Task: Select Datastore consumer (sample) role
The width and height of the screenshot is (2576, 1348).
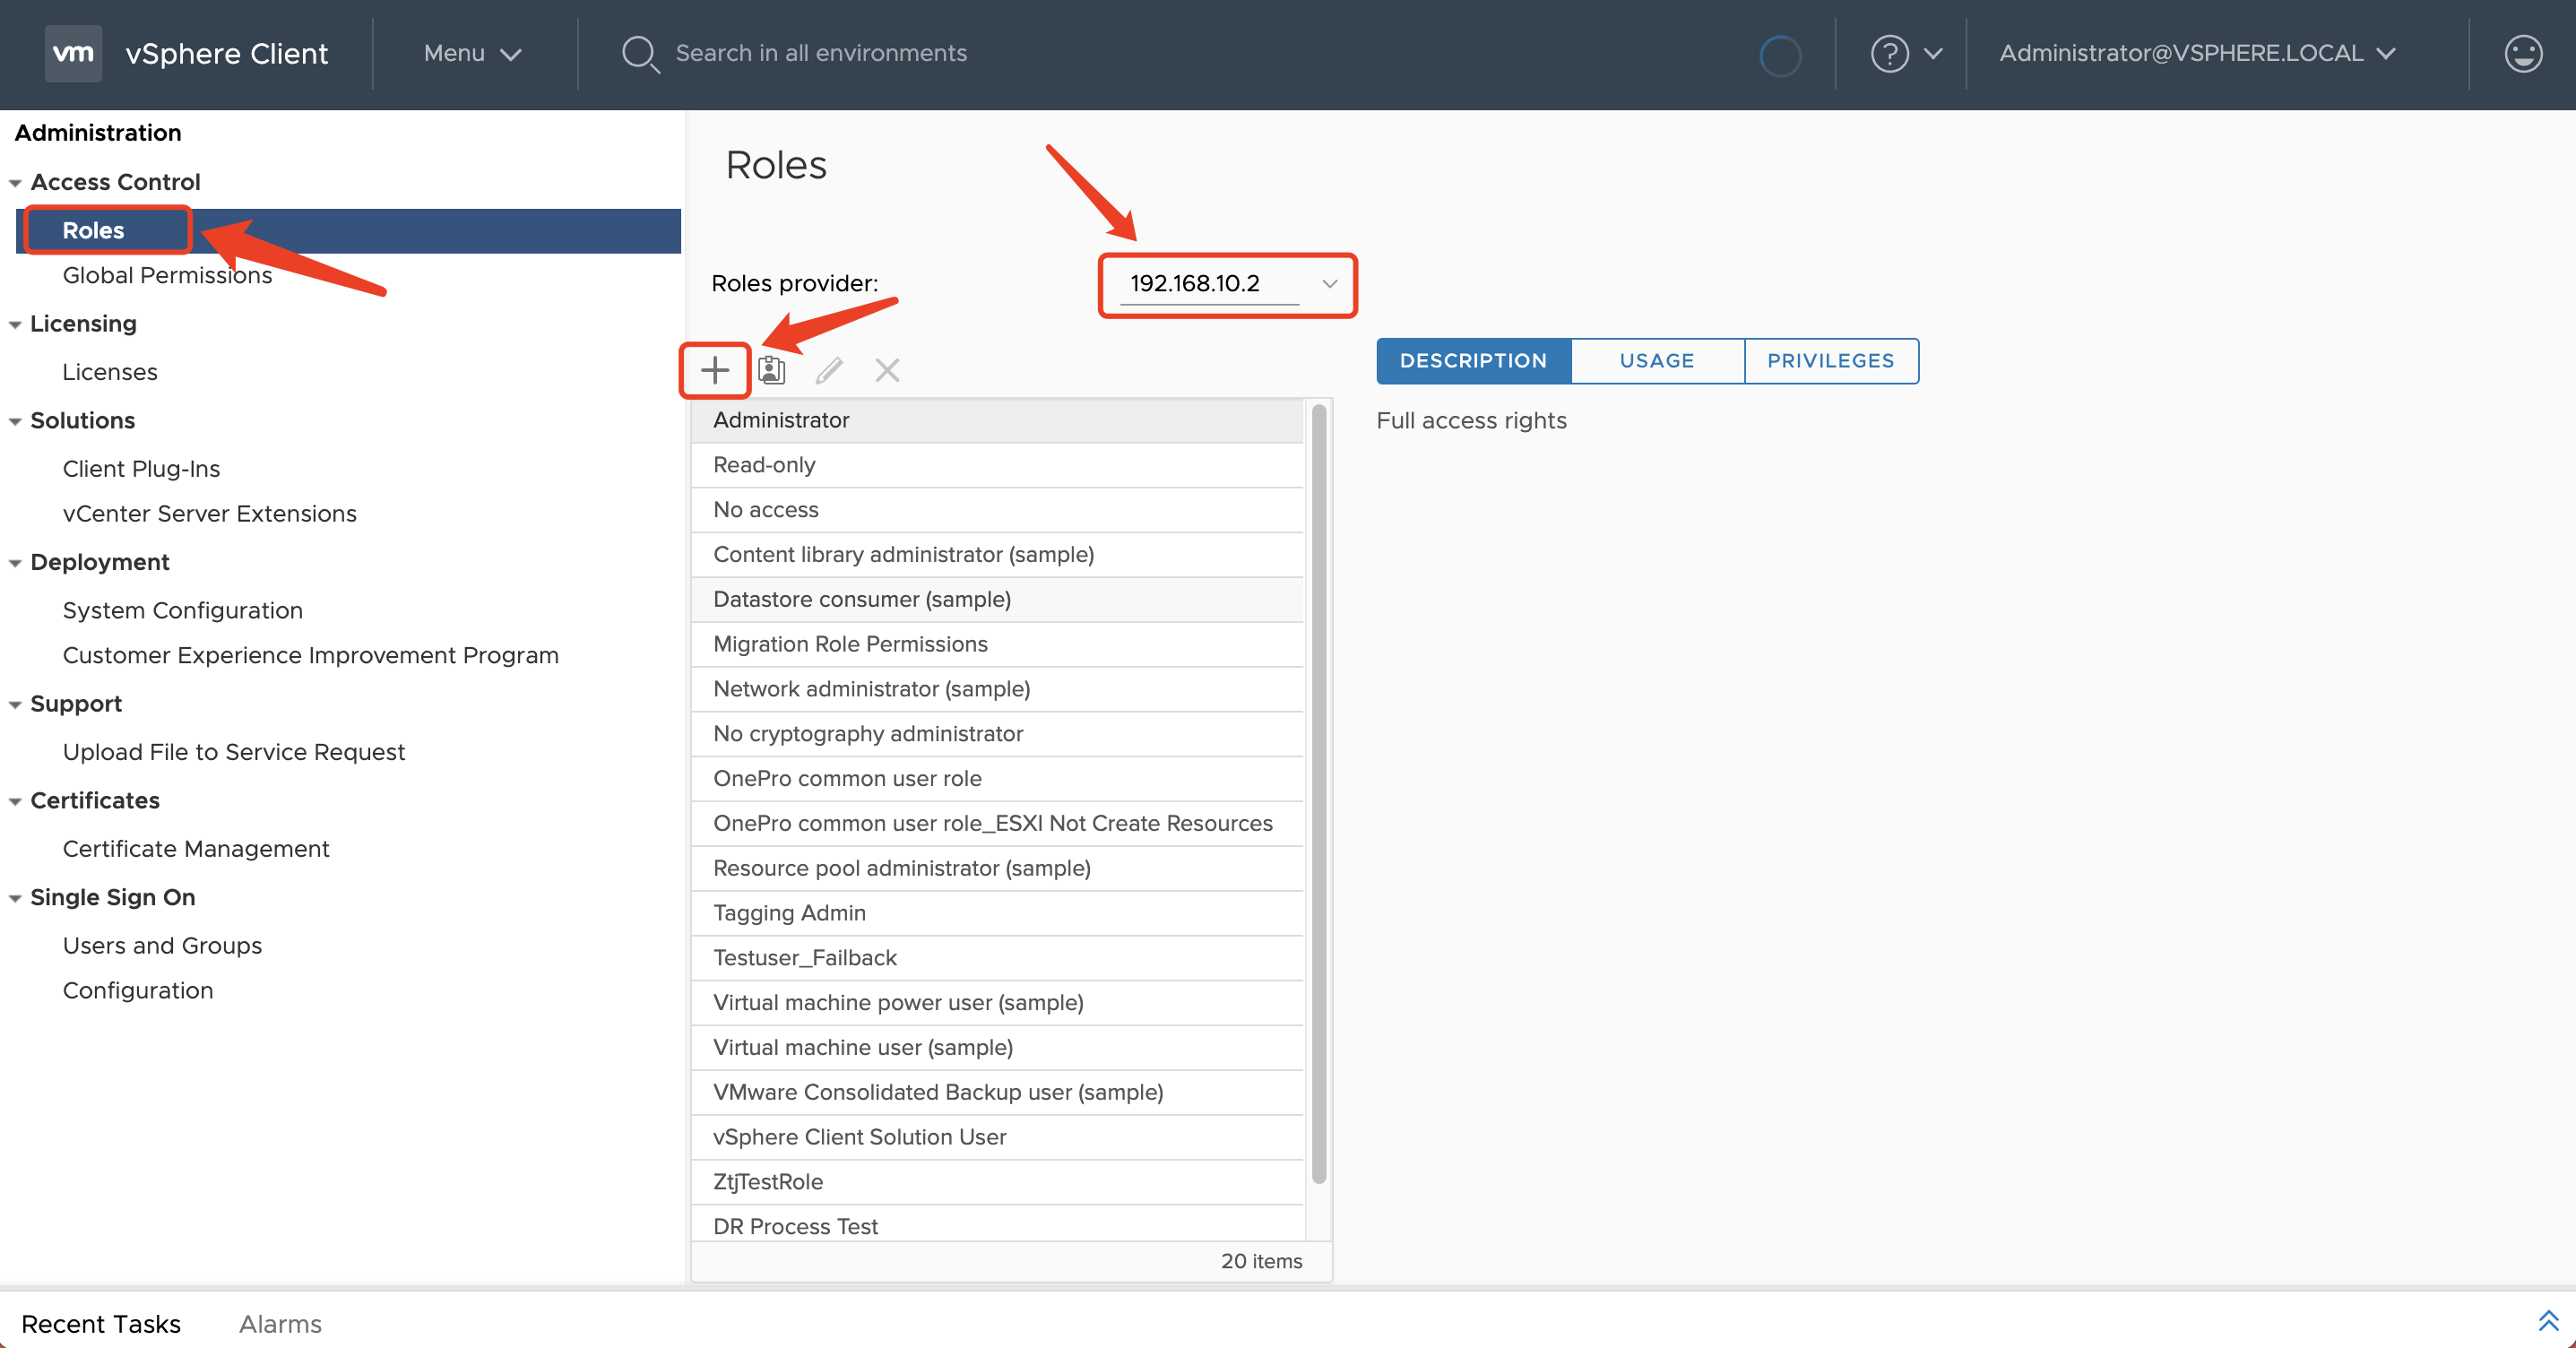Action: 997,600
